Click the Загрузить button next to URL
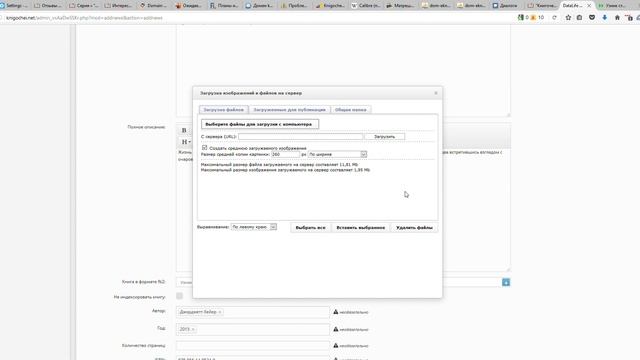640x360 pixels. tap(384, 137)
